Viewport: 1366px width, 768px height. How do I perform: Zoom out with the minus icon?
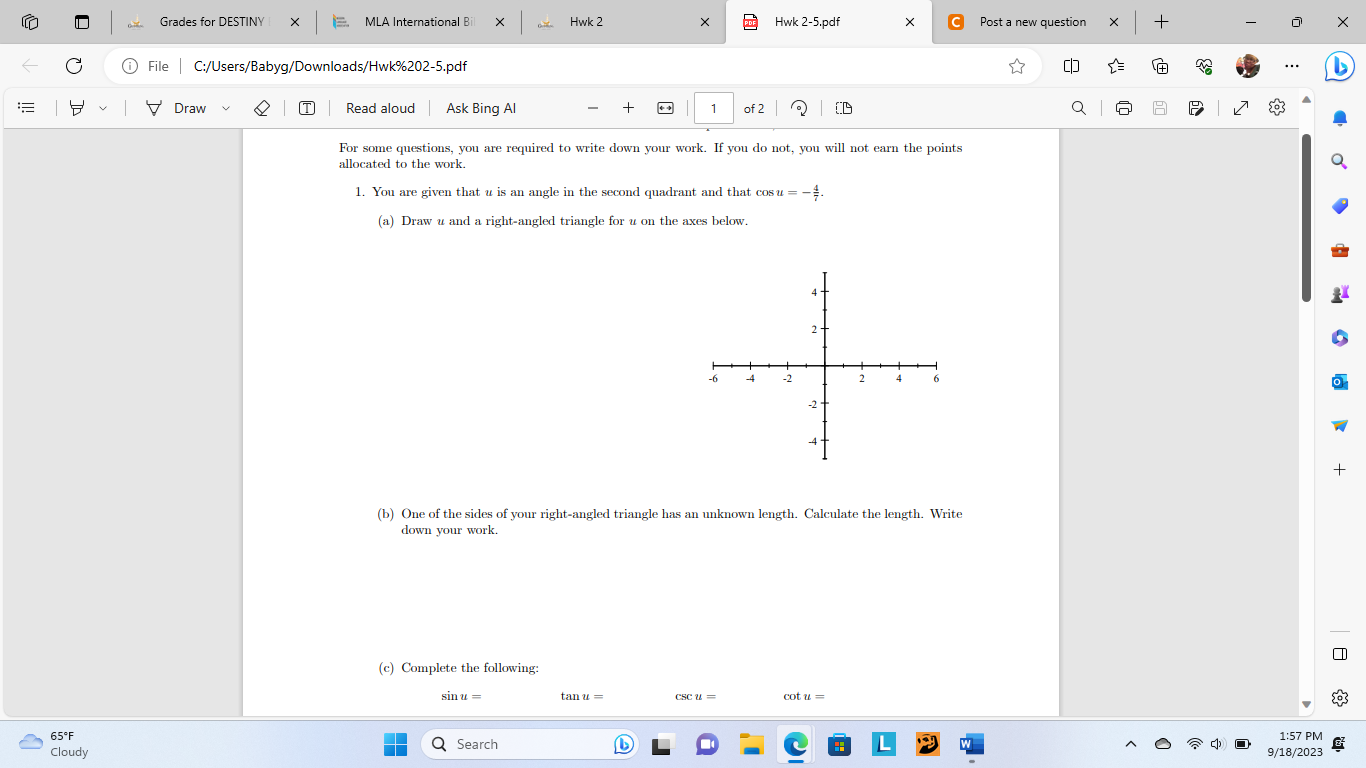[593, 108]
